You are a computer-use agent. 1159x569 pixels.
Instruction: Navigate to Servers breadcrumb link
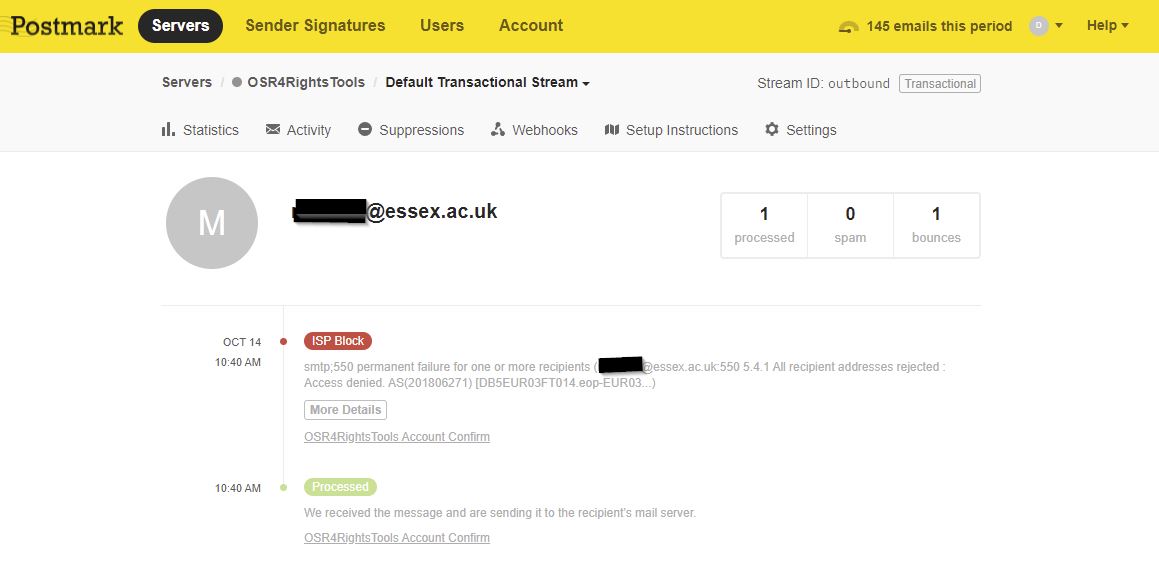pyautogui.click(x=187, y=83)
